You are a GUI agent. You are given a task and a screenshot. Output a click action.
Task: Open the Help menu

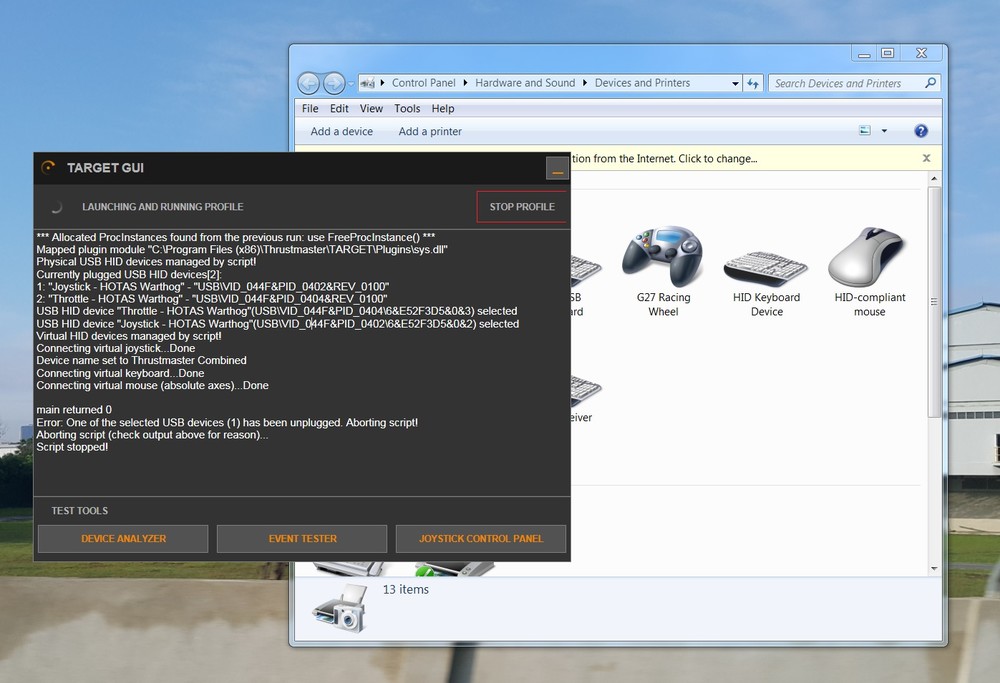point(443,108)
